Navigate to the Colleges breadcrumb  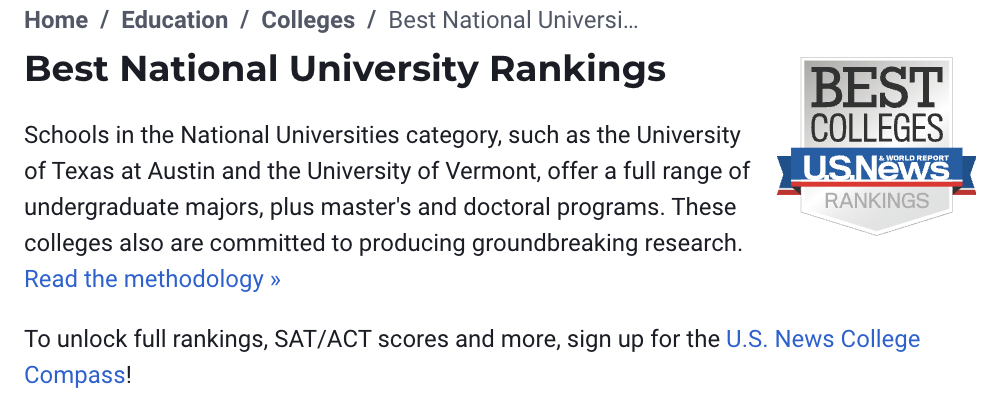tap(308, 20)
